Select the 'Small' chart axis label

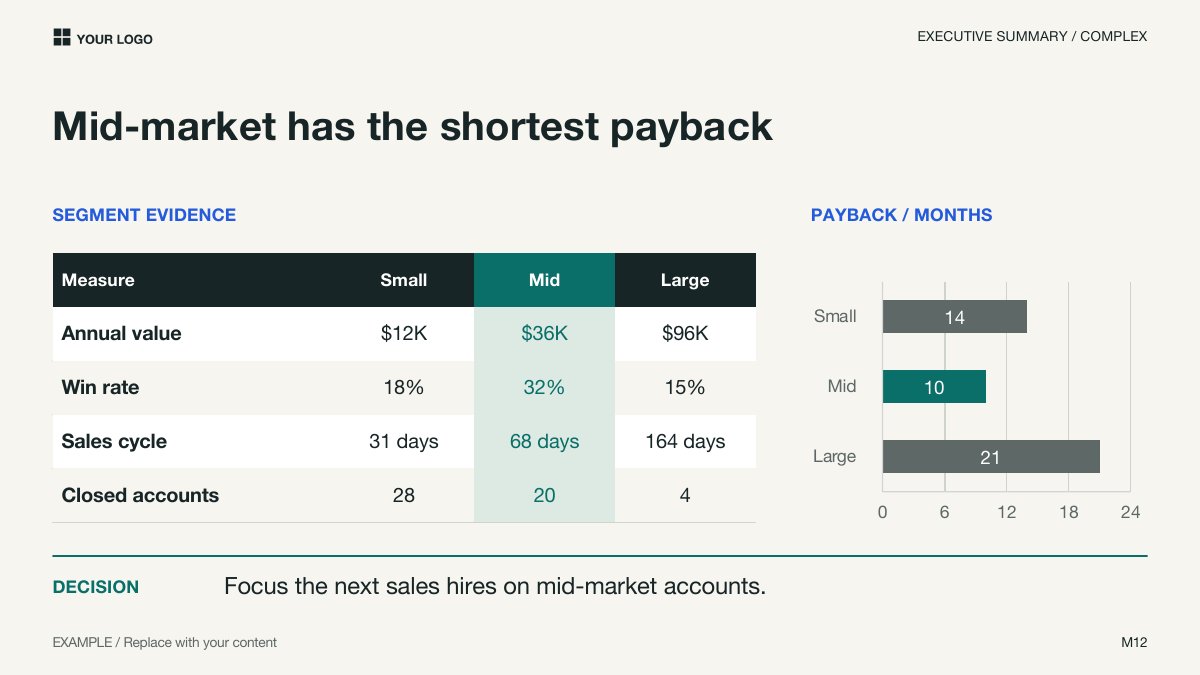(835, 316)
